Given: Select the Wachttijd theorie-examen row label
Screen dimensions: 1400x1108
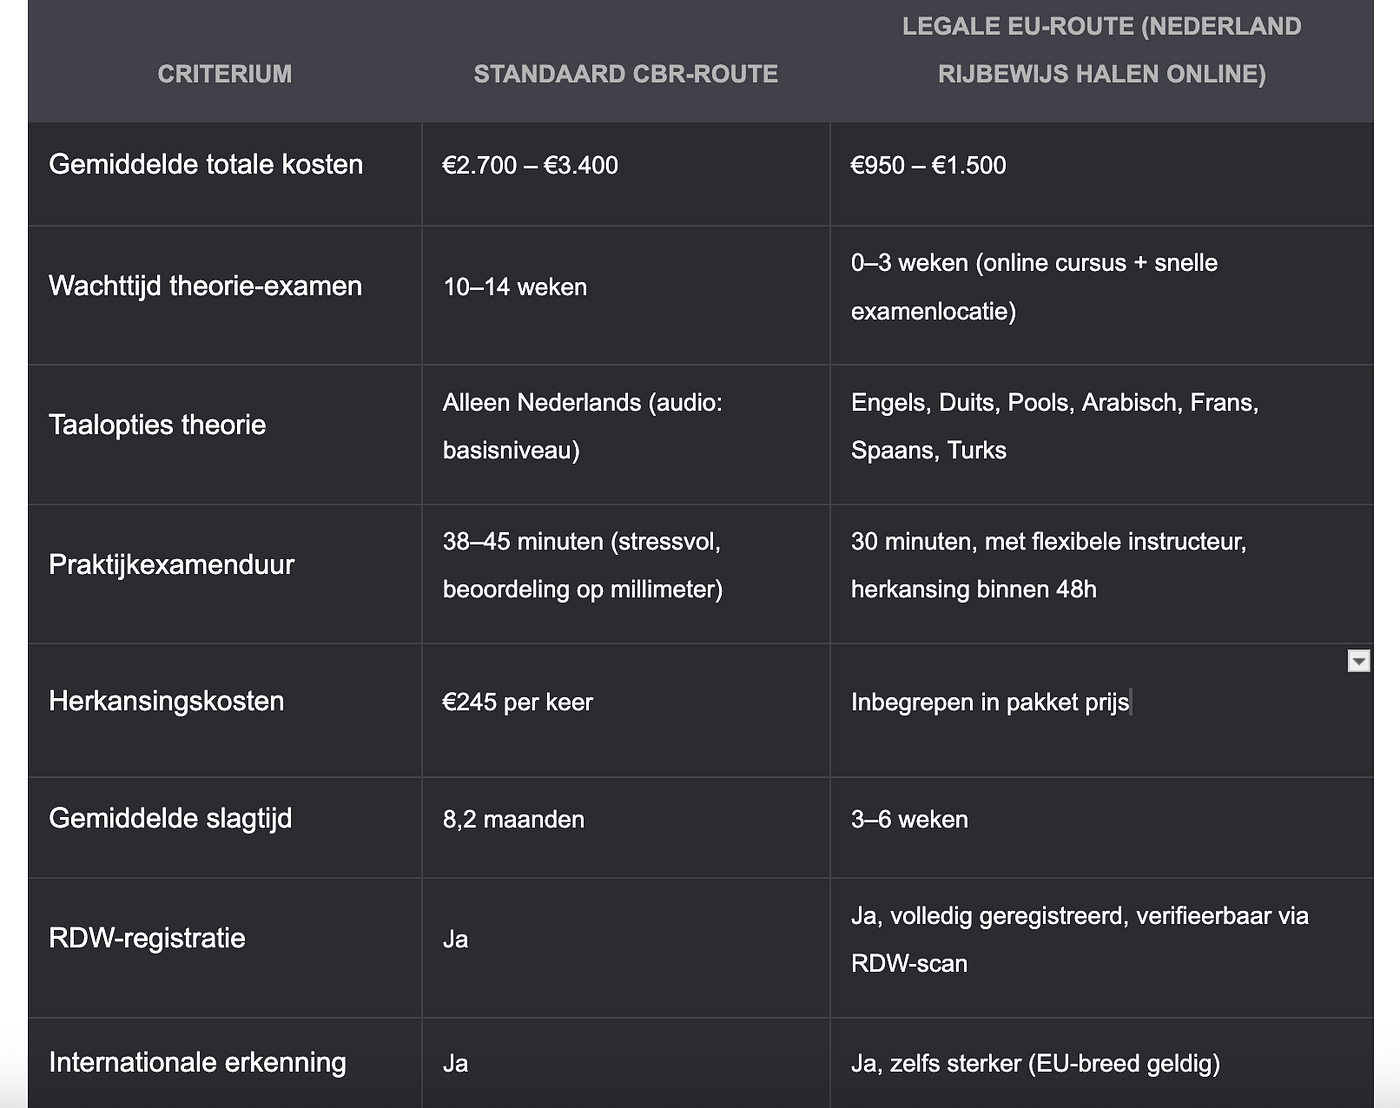Looking at the screenshot, I should tap(205, 287).
